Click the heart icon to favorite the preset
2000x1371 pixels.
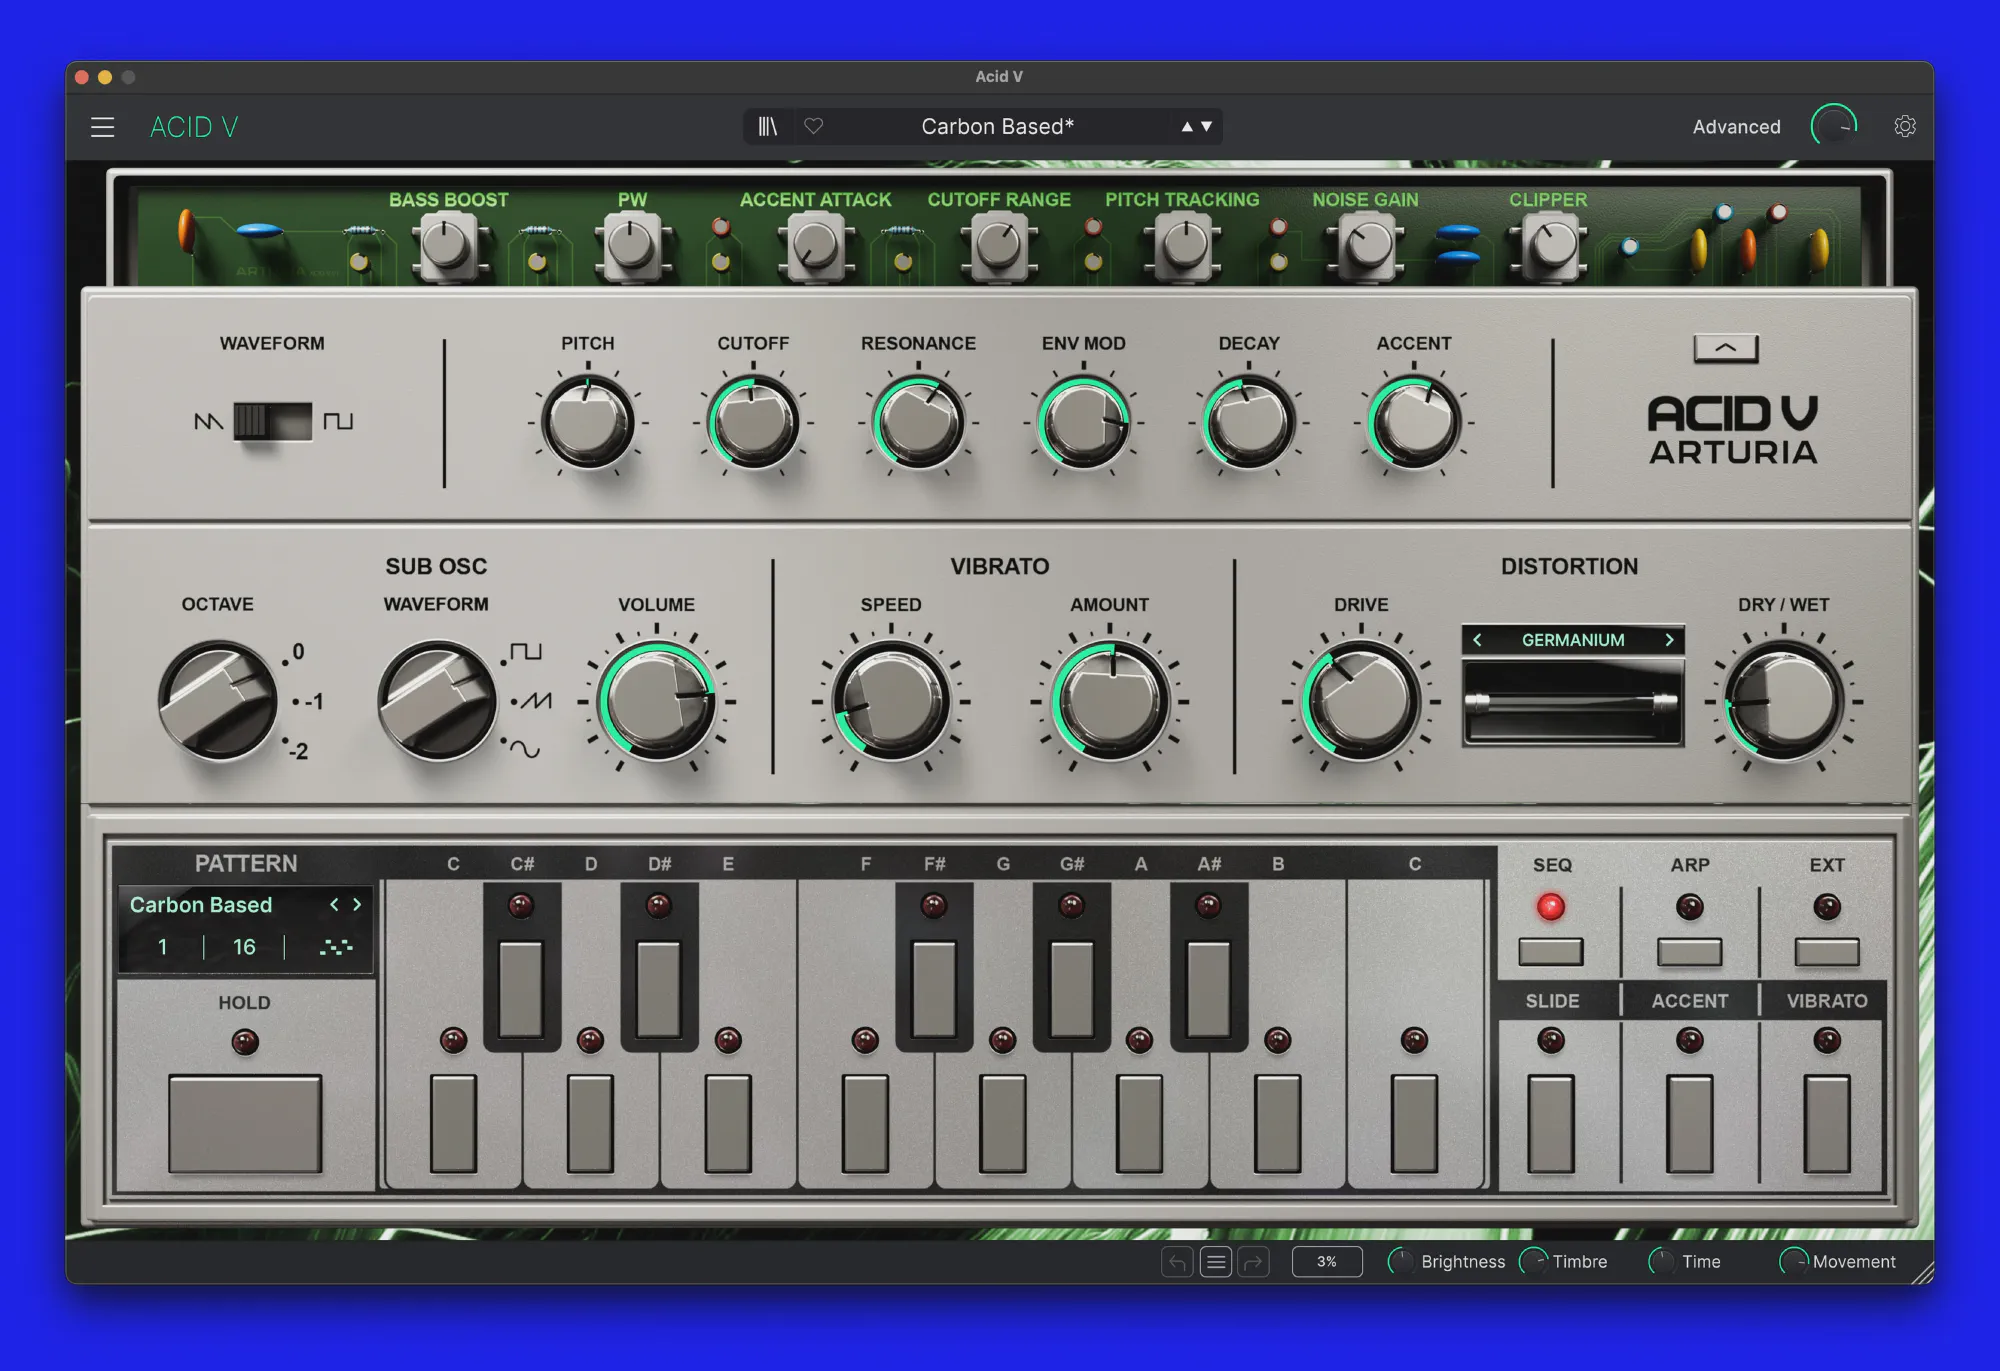click(814, 127)
